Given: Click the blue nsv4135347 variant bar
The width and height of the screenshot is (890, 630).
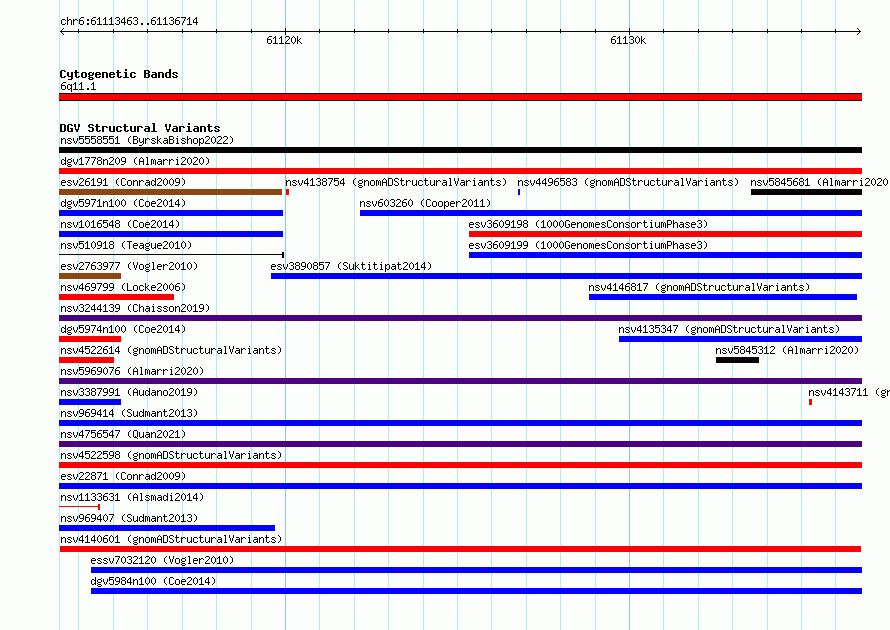Looking at the screenshot, I should 740,339.
